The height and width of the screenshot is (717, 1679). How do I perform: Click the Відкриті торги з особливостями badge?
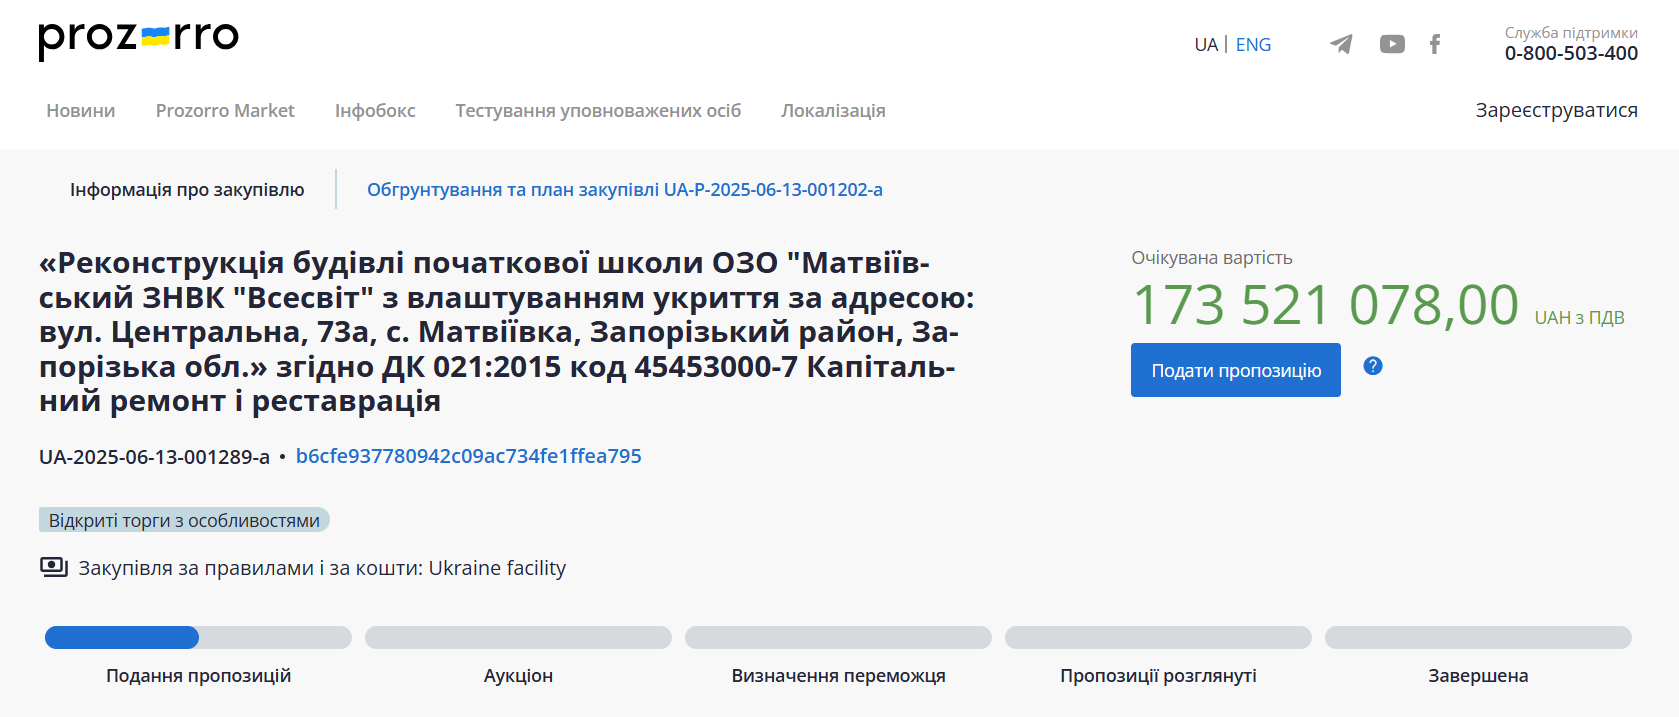point(184,520)
